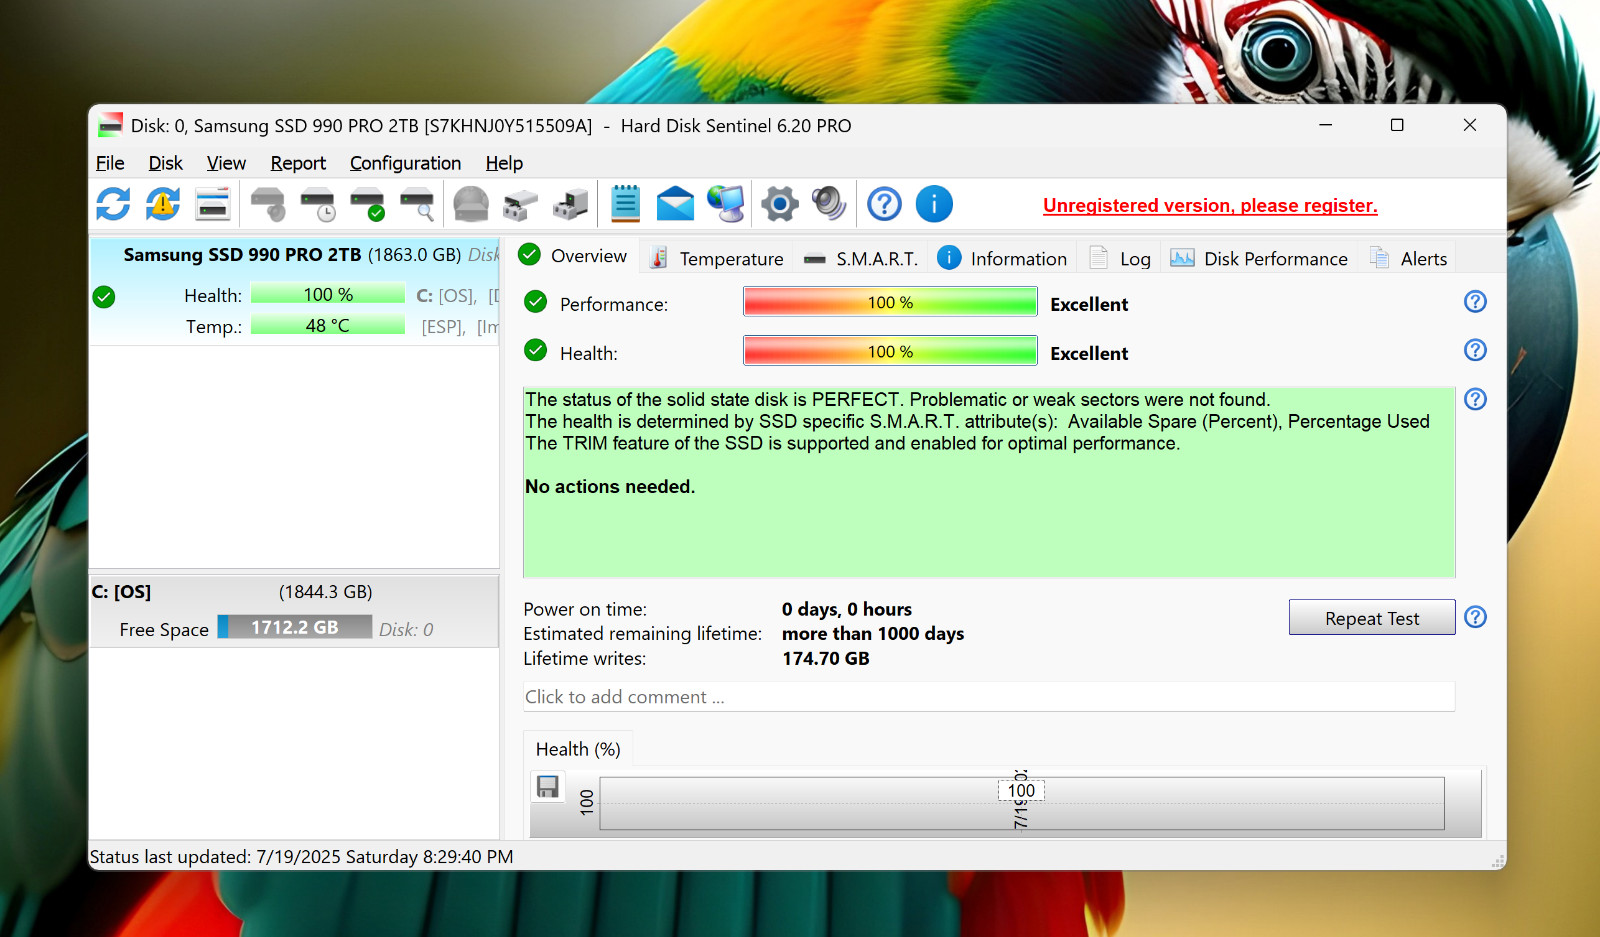Screen dimensions: 1600x937
Task: Switch to the Overview tab
Action: point(574,256)
